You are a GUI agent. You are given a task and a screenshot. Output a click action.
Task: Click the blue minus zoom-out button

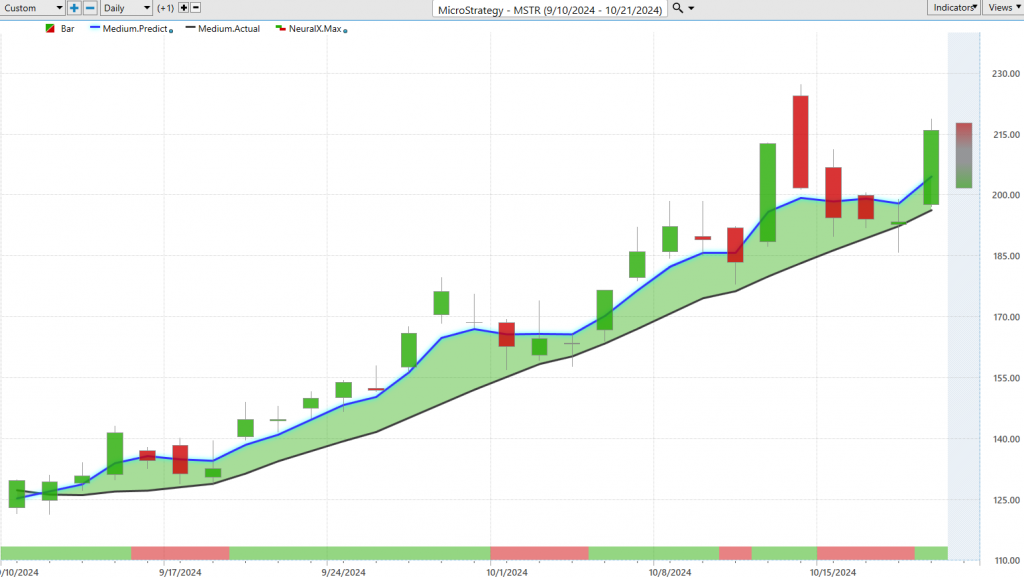coord(90,8)
